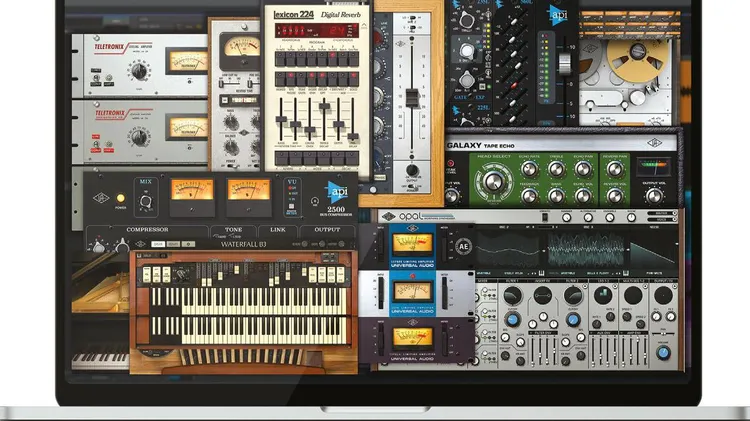Select the API 2500 Compressor section label
This screenshot has width=750, height=421.
pyautogui.click(x=147, y=230)
